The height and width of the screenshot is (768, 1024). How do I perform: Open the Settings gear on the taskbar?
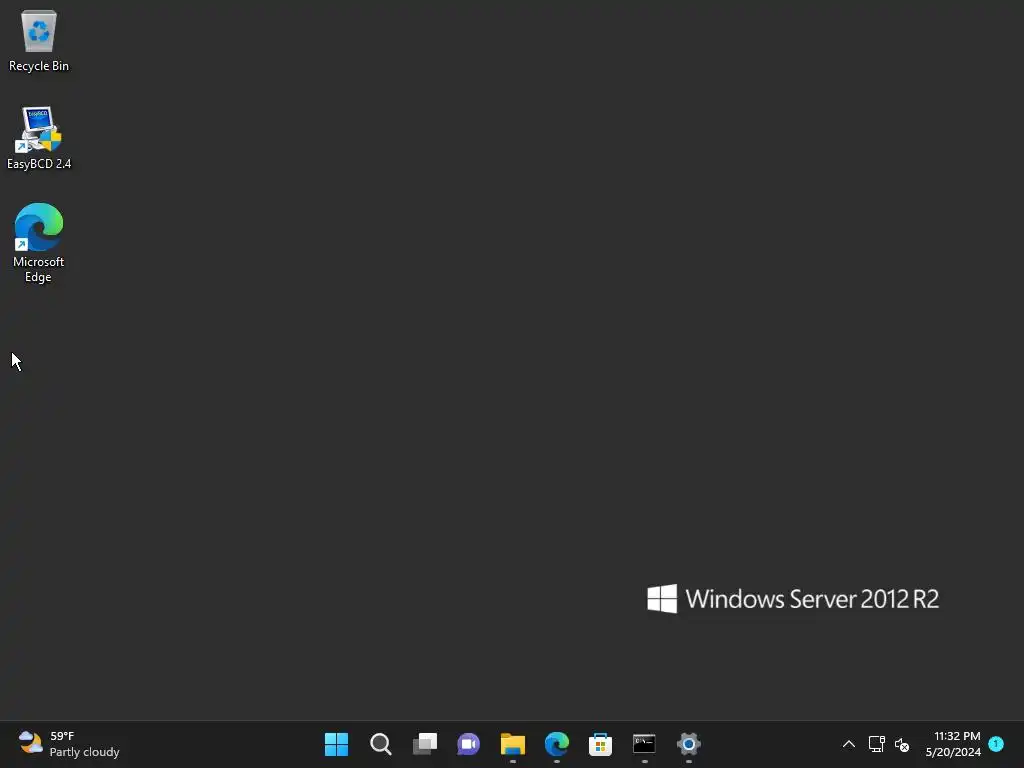[x=688, y=744]
